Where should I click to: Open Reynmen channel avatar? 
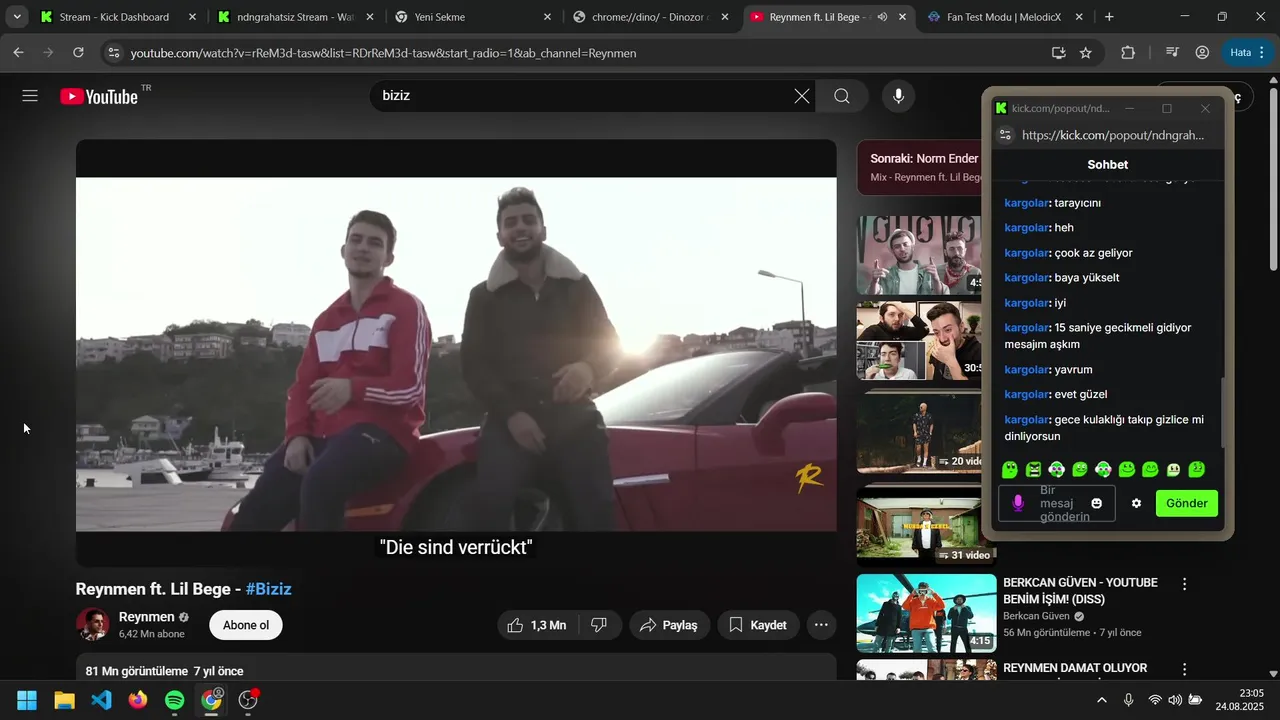click(x=93, y=625)
